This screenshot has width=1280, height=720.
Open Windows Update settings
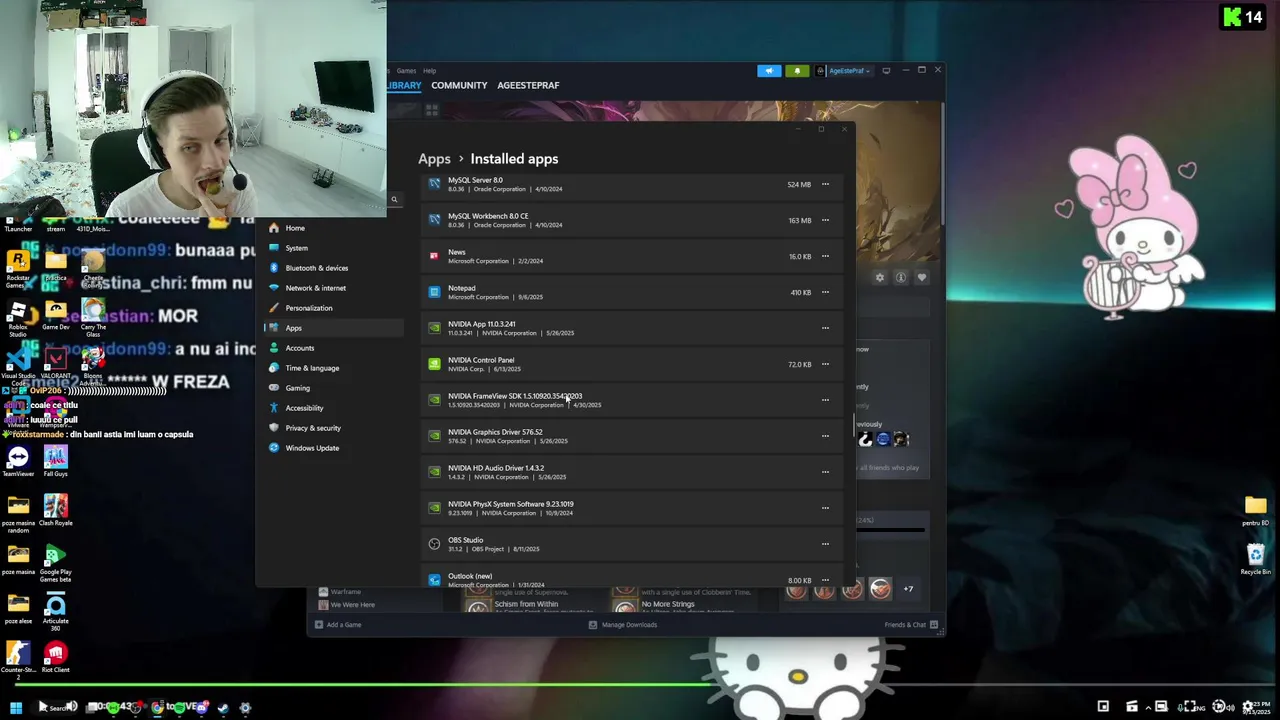[x=334, y=448]
